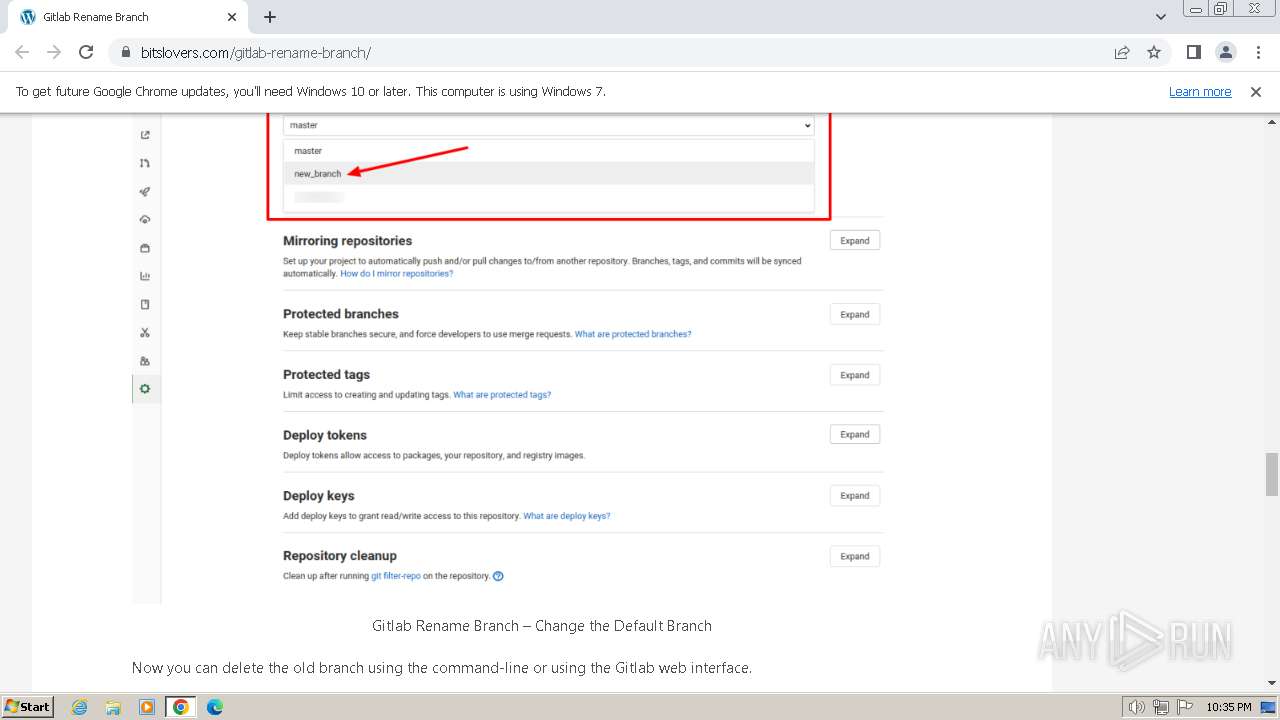Image resolution: width=1280 pixels, height=720 pixels.
Task: Select the Gitlab Rename Branch tab
Action: [x=120, y=17]
